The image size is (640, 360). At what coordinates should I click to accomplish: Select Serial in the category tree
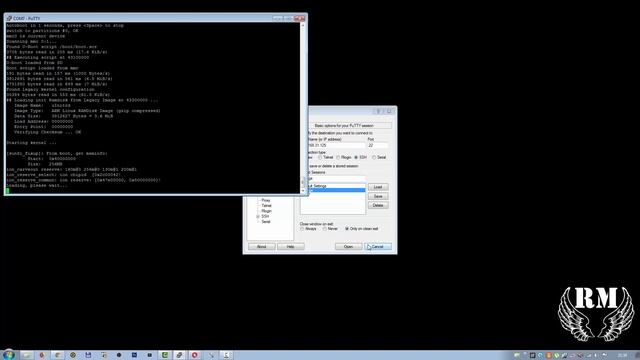point(266,222)
